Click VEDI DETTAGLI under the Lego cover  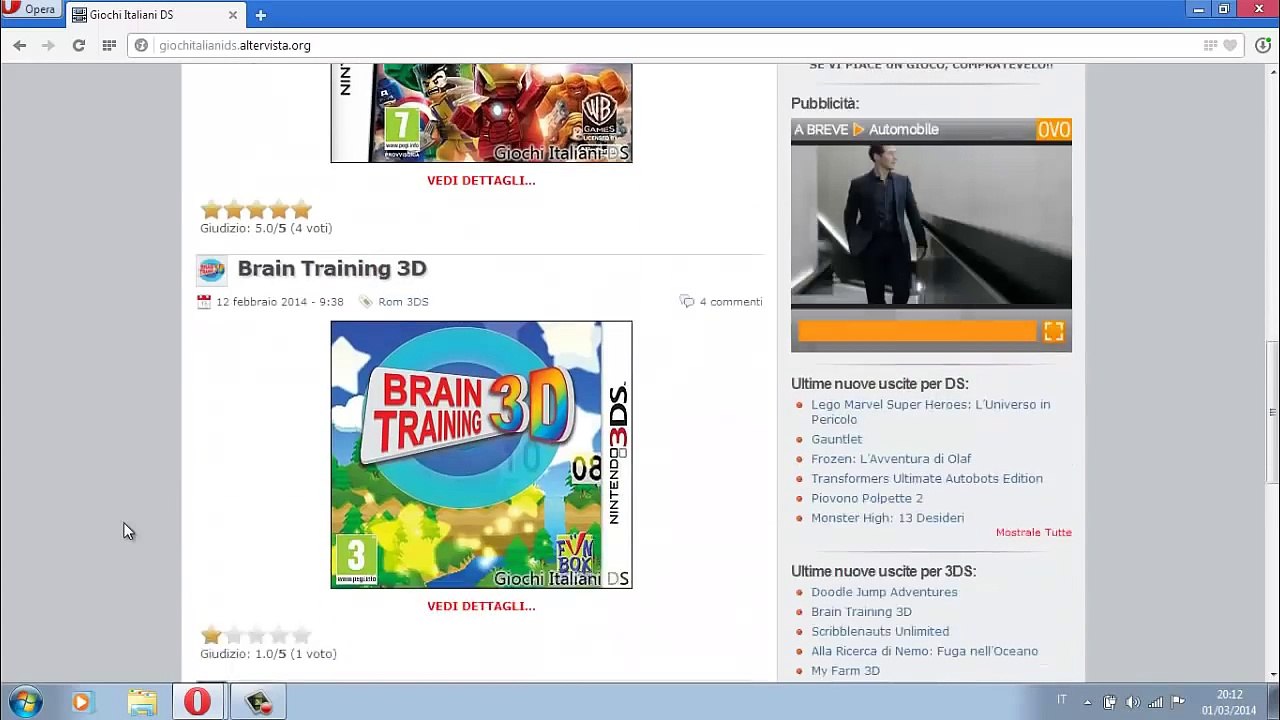[x=481, y=180]
